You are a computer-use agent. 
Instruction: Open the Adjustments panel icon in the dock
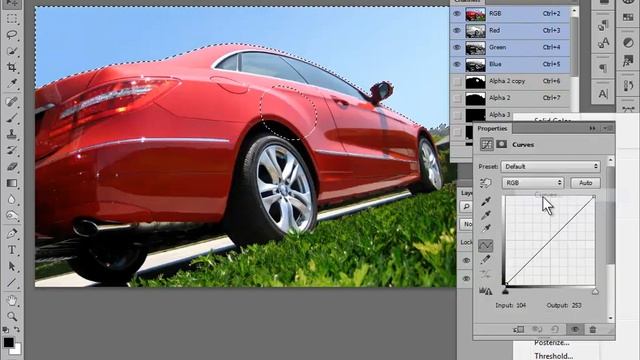point(629,43)
